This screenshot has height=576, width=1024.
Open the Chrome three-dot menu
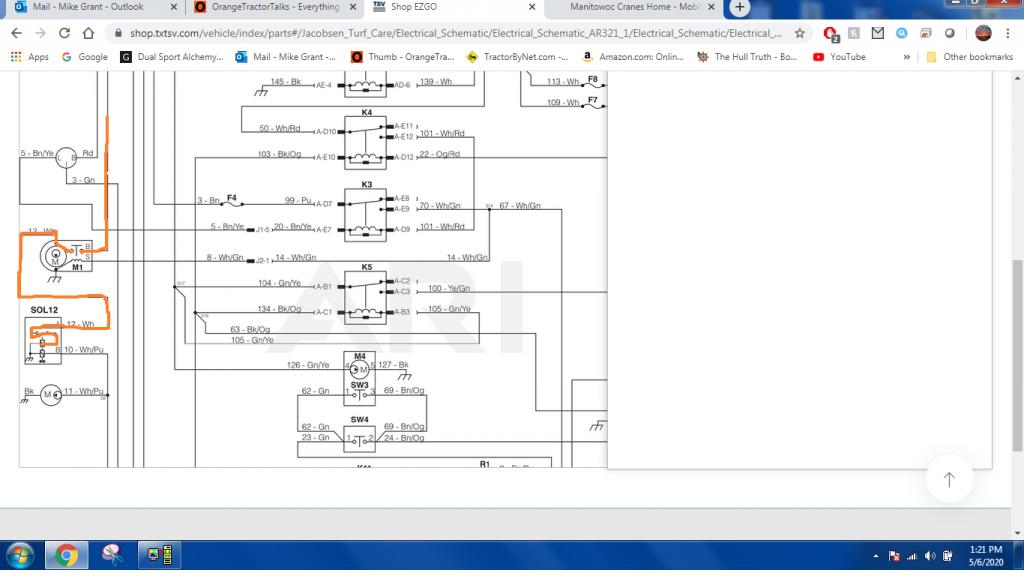pyautogui.click(x=1009, y=33)
